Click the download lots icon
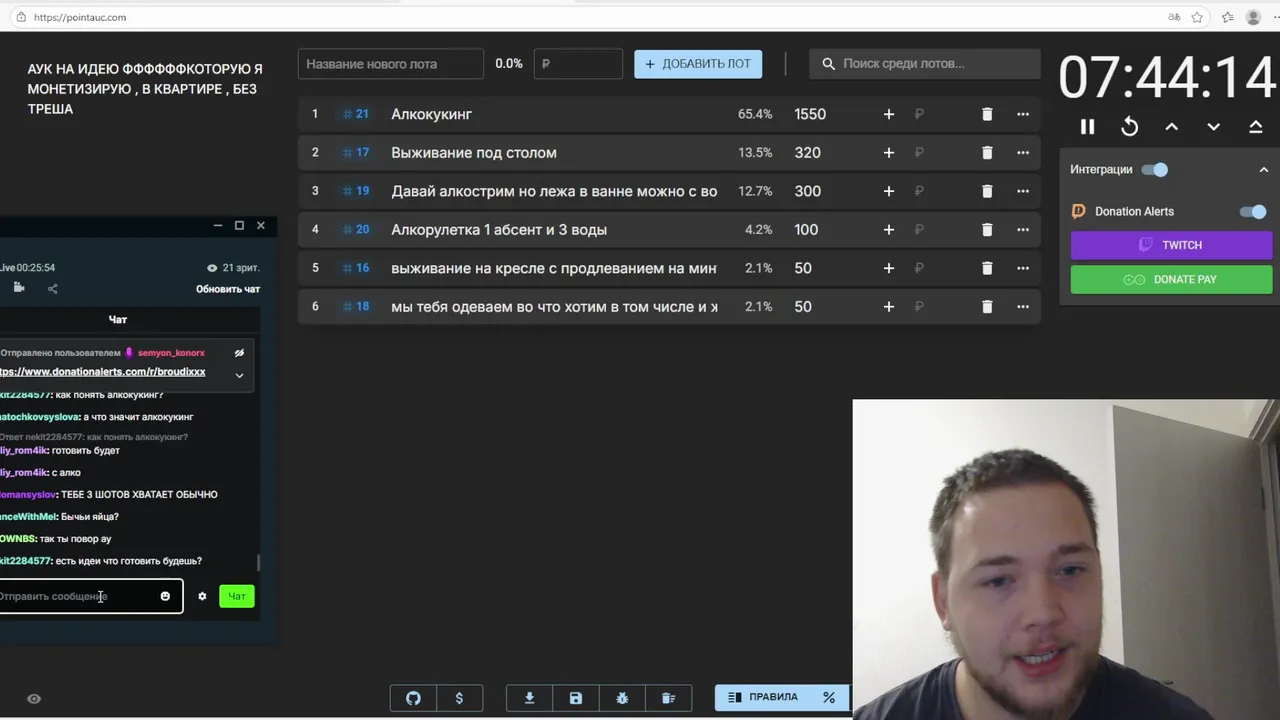The image size is (1280, 720). coord(530,698)
